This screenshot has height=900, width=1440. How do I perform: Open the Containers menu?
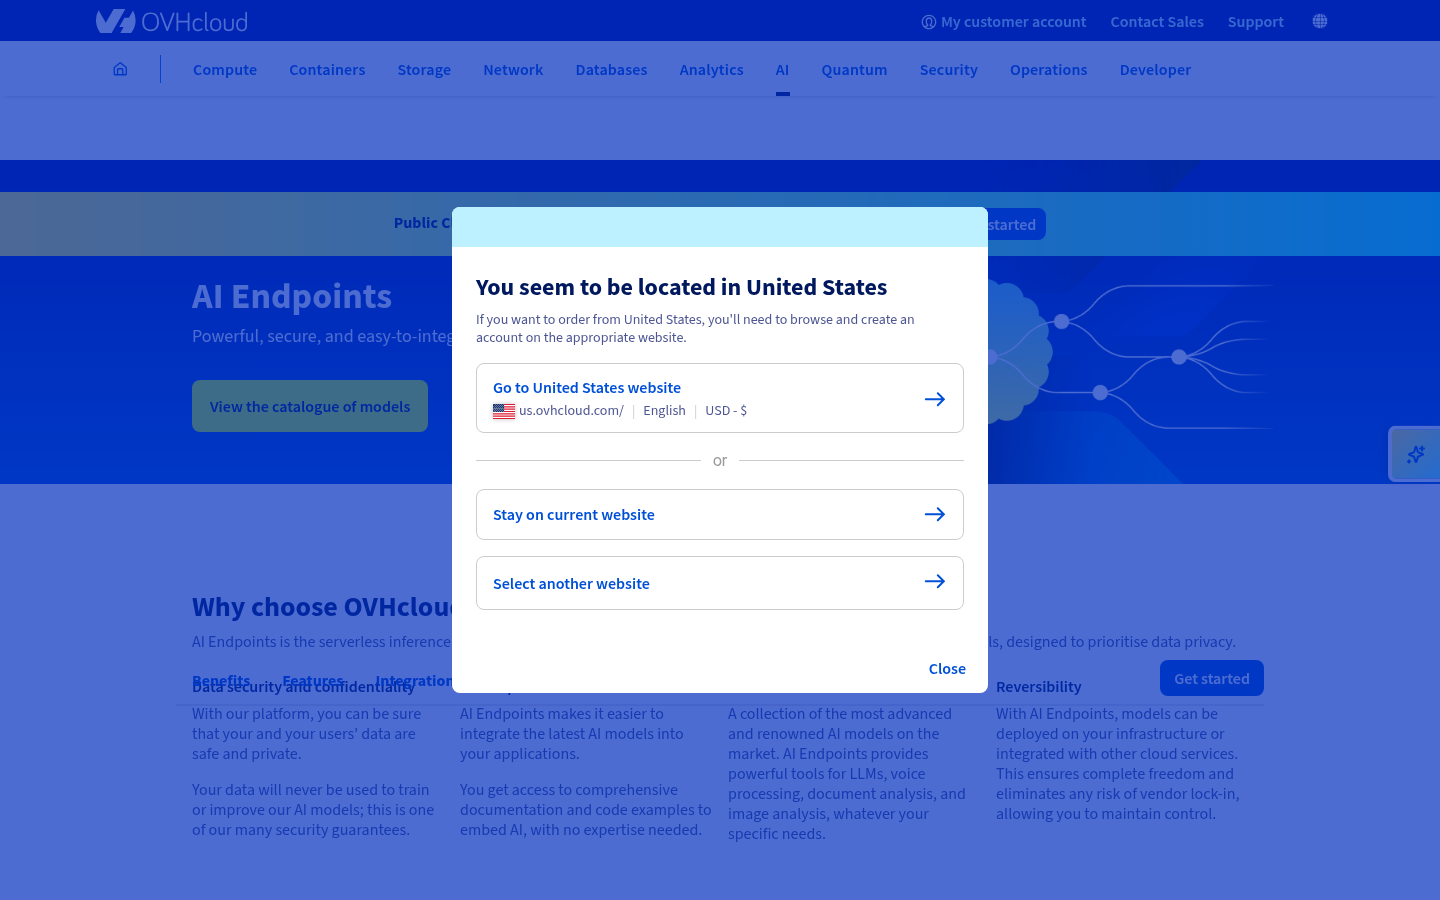pyautogui.click(x=327, y=70)
